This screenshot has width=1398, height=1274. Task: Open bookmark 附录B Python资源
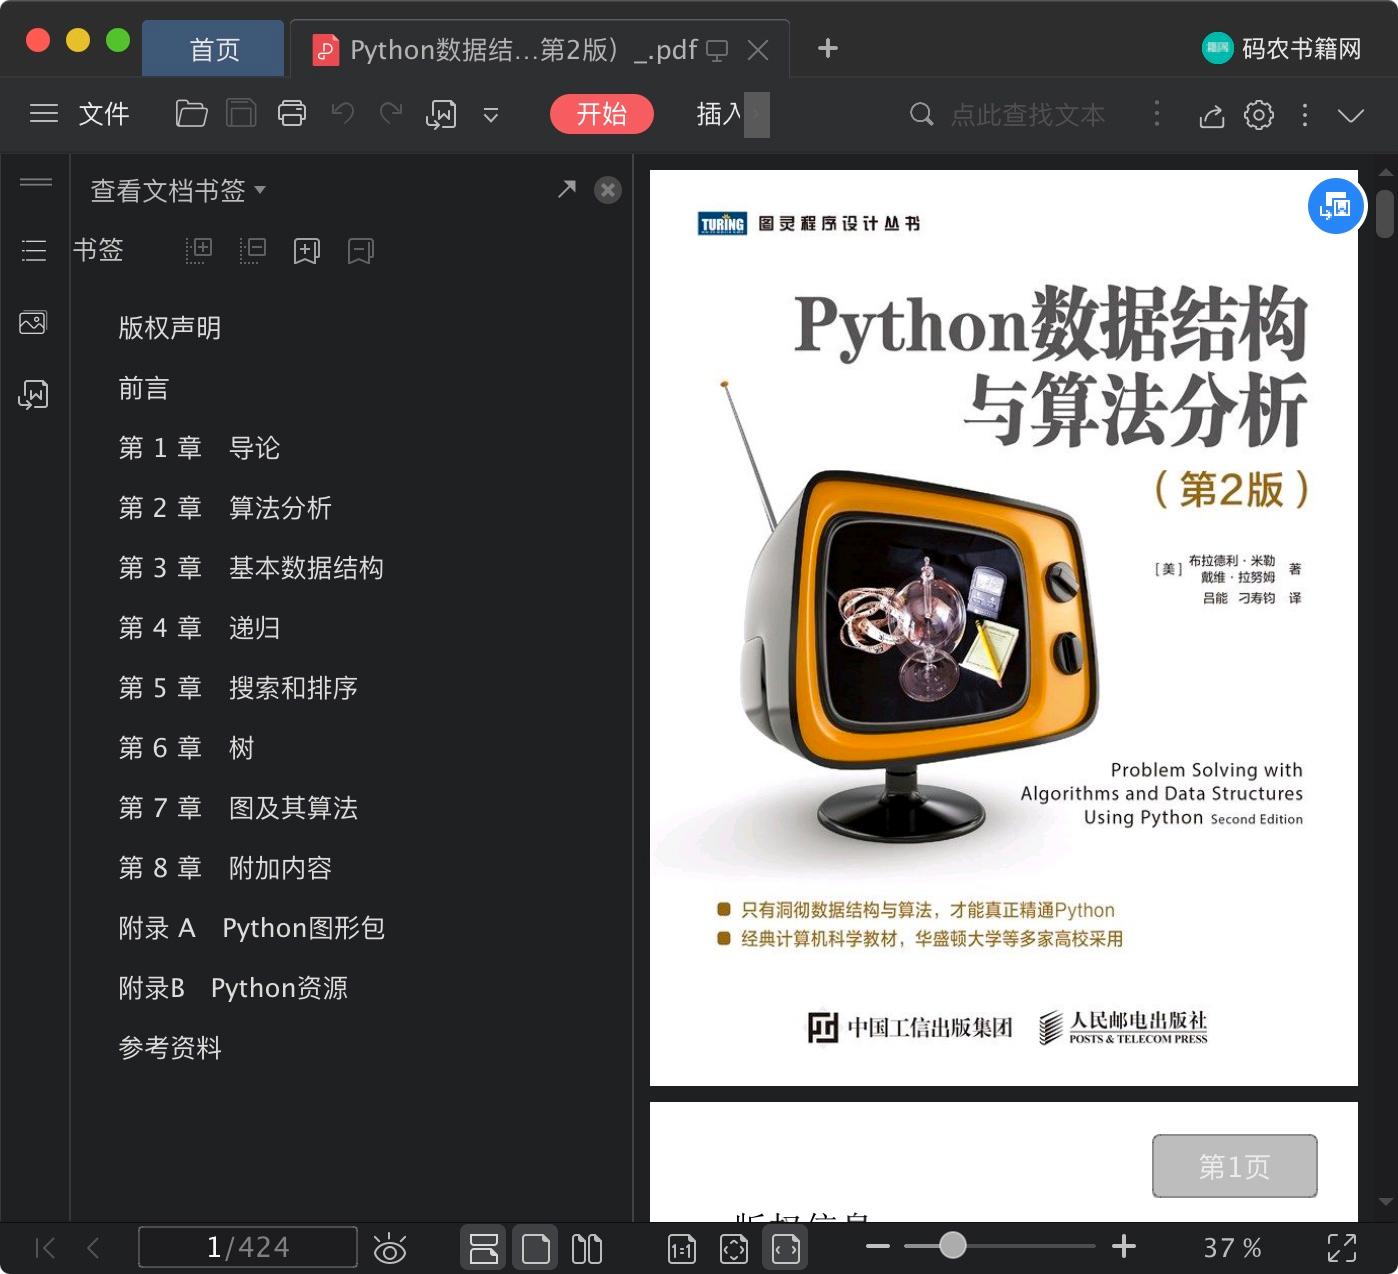point(233,988)
